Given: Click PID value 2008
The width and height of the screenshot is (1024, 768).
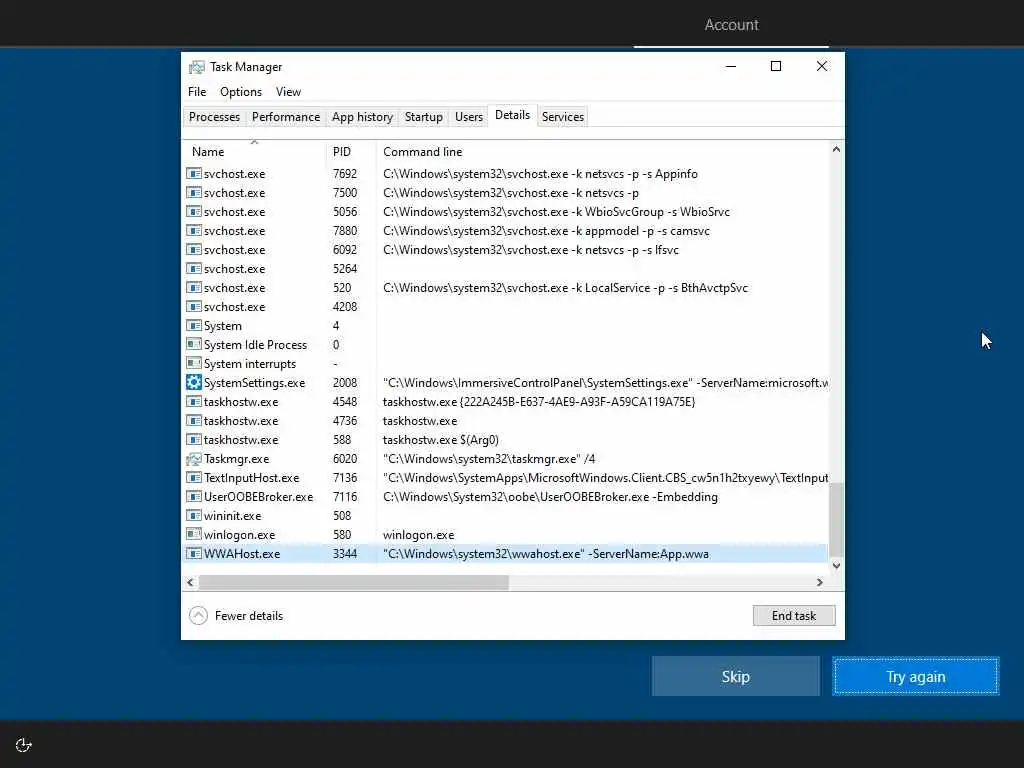Looking at the screenshot, I should click(345, 383).
